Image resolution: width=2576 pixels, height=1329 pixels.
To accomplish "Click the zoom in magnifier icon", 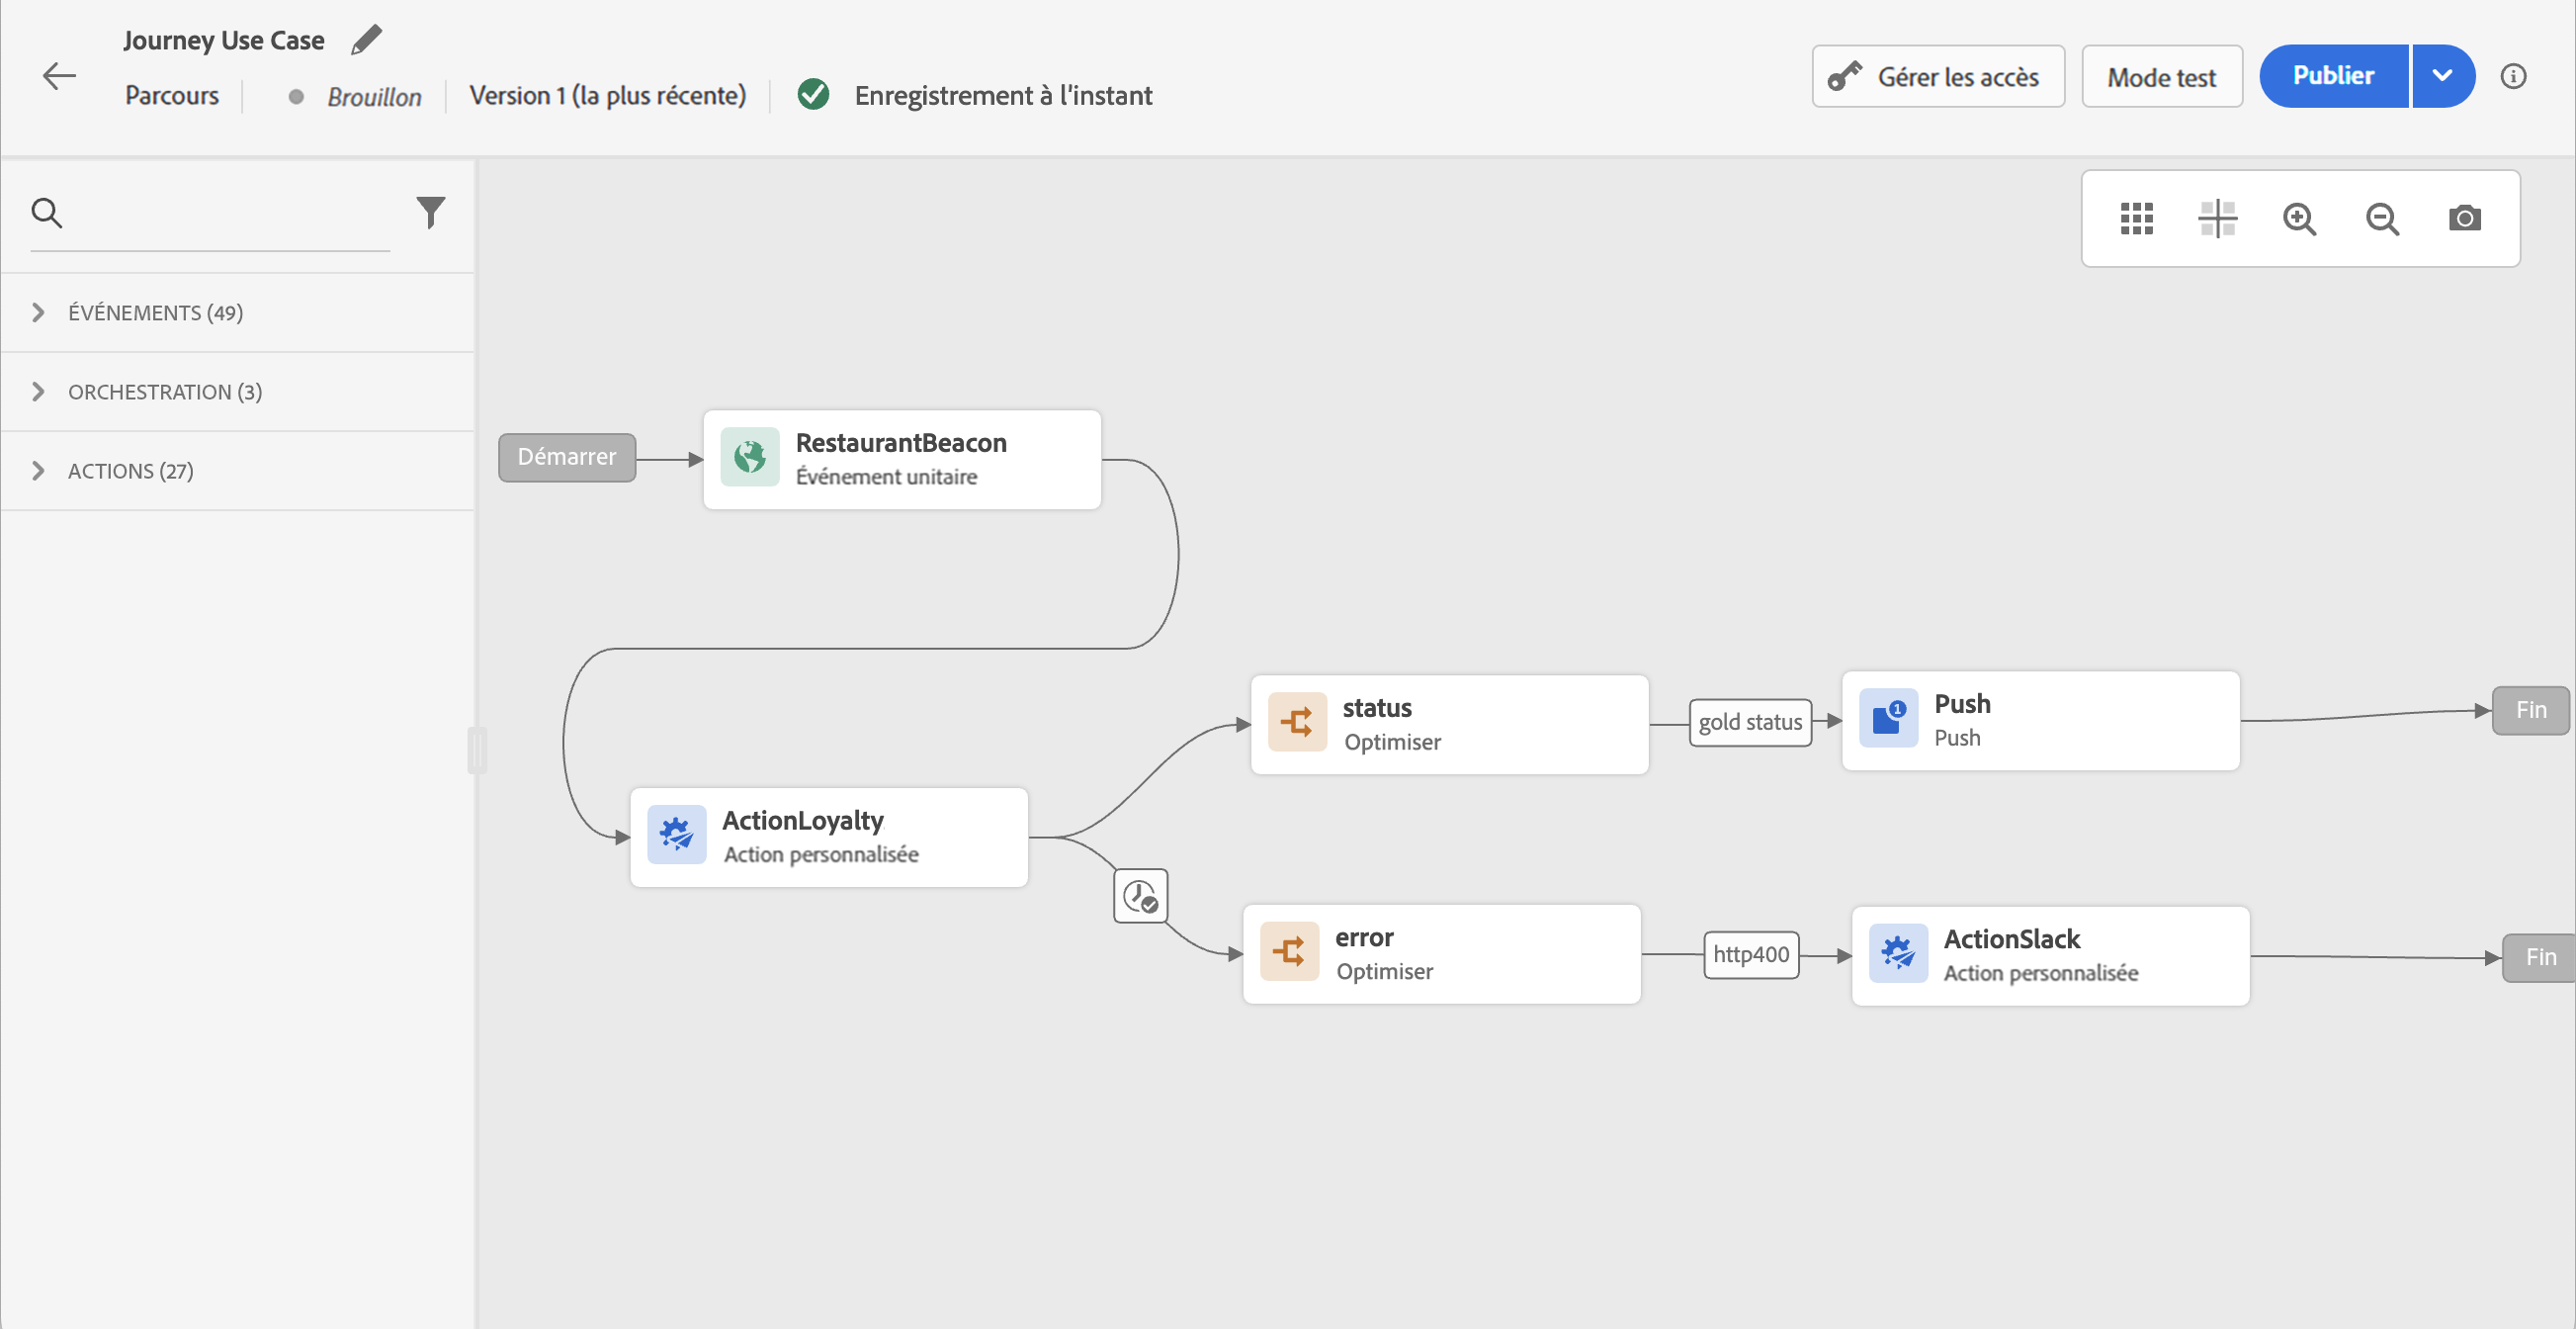I will coord(2299,219).
